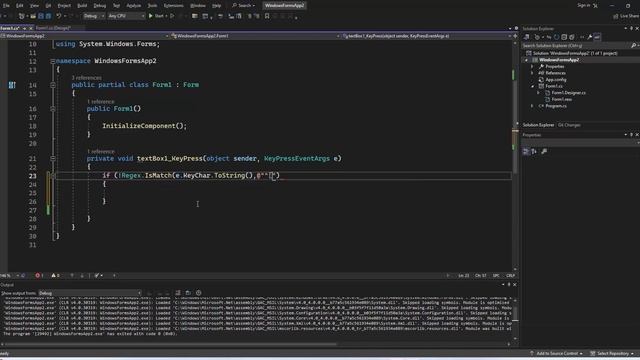Click Solution Explorer properties wrench icon

pos(590,37)
